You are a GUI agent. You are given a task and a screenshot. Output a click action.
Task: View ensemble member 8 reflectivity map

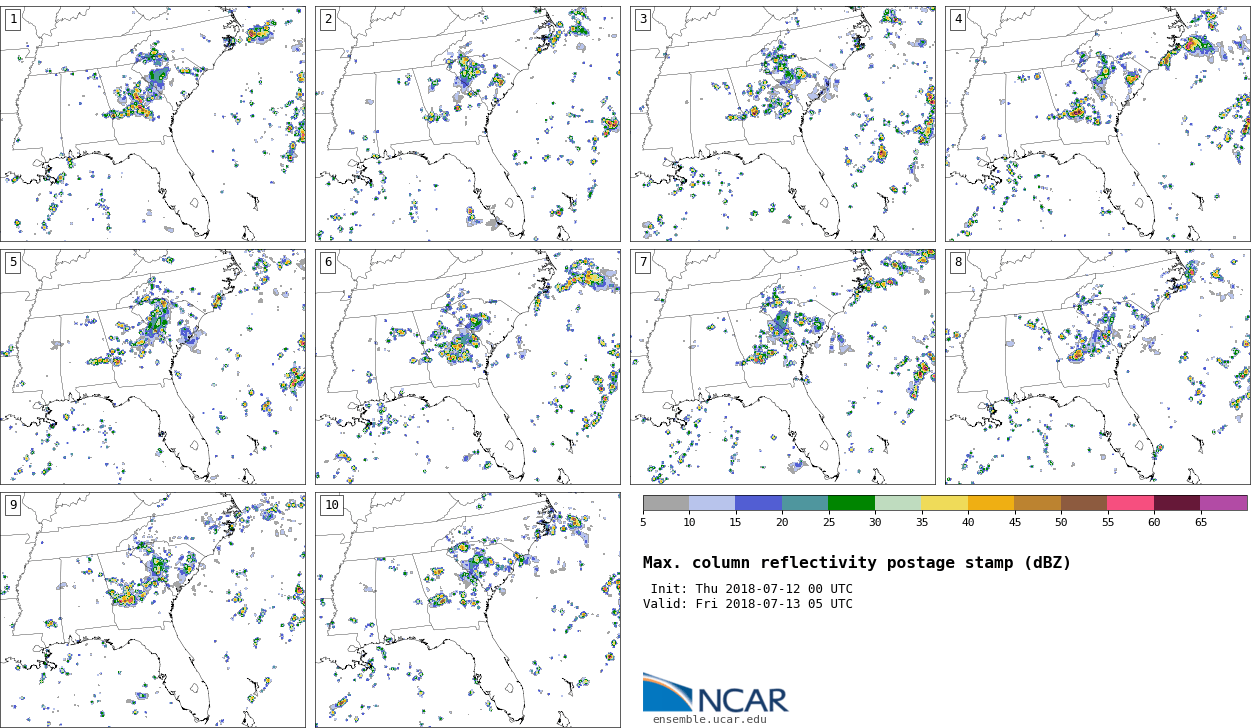pyautogui.click(x=1097, y=367)
